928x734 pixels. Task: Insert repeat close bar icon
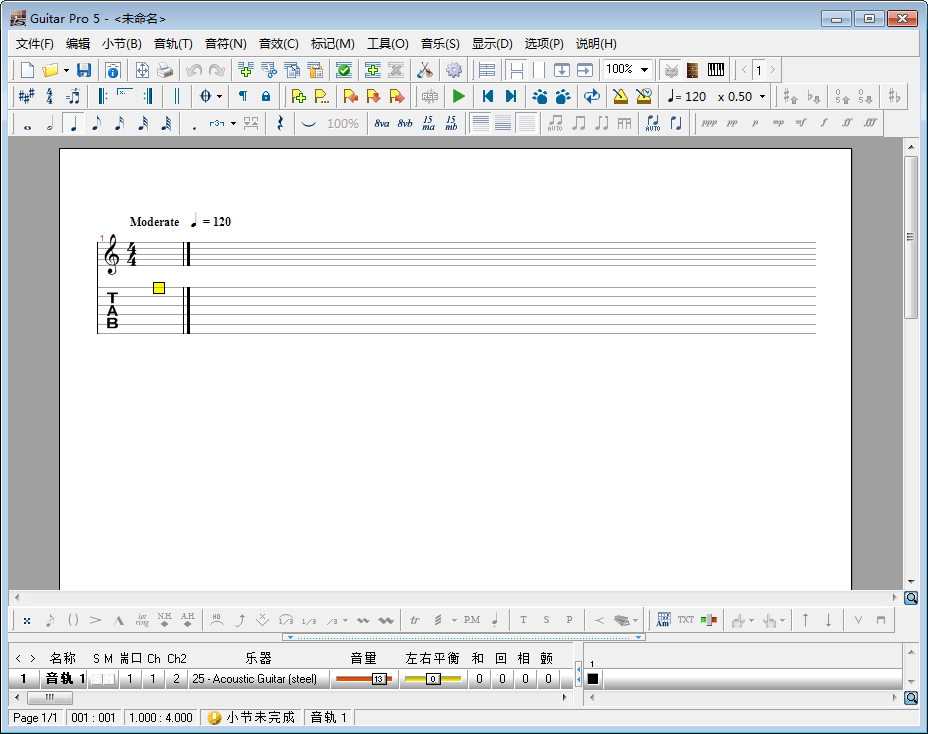[148, 96]
